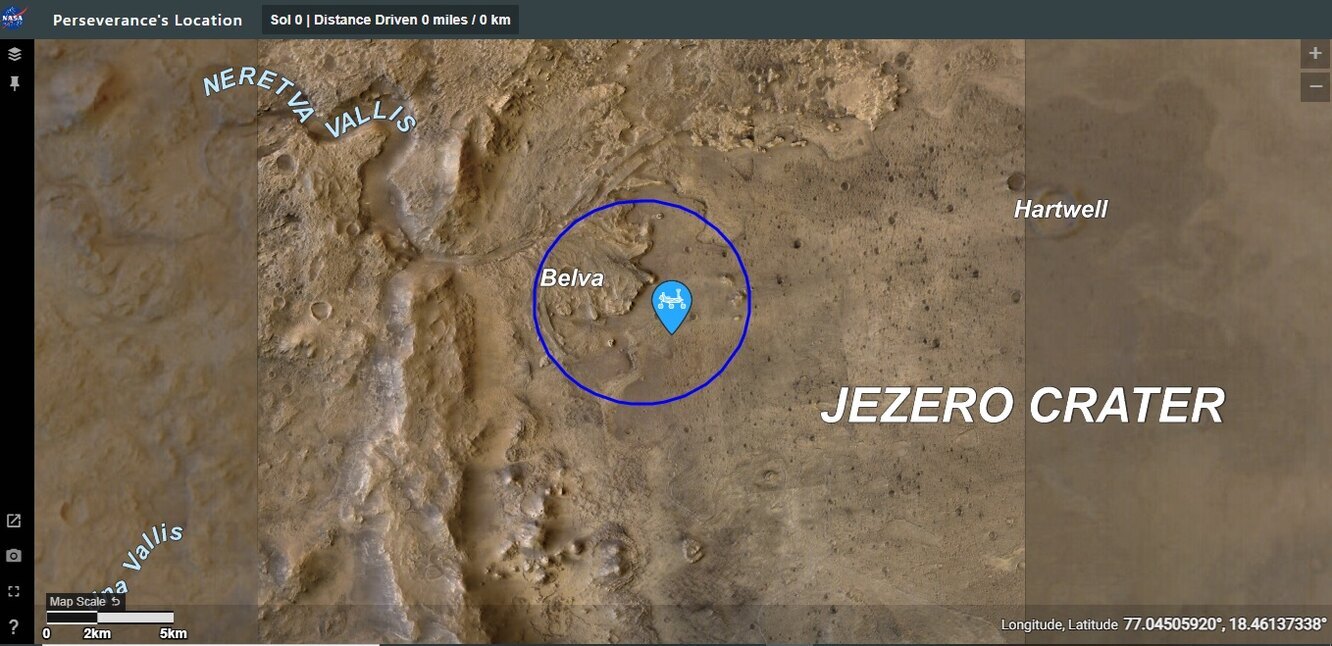Click the JEZERO CRATER label
Viewport: 1332px width, 646px height.
(x=1023, y=407)
